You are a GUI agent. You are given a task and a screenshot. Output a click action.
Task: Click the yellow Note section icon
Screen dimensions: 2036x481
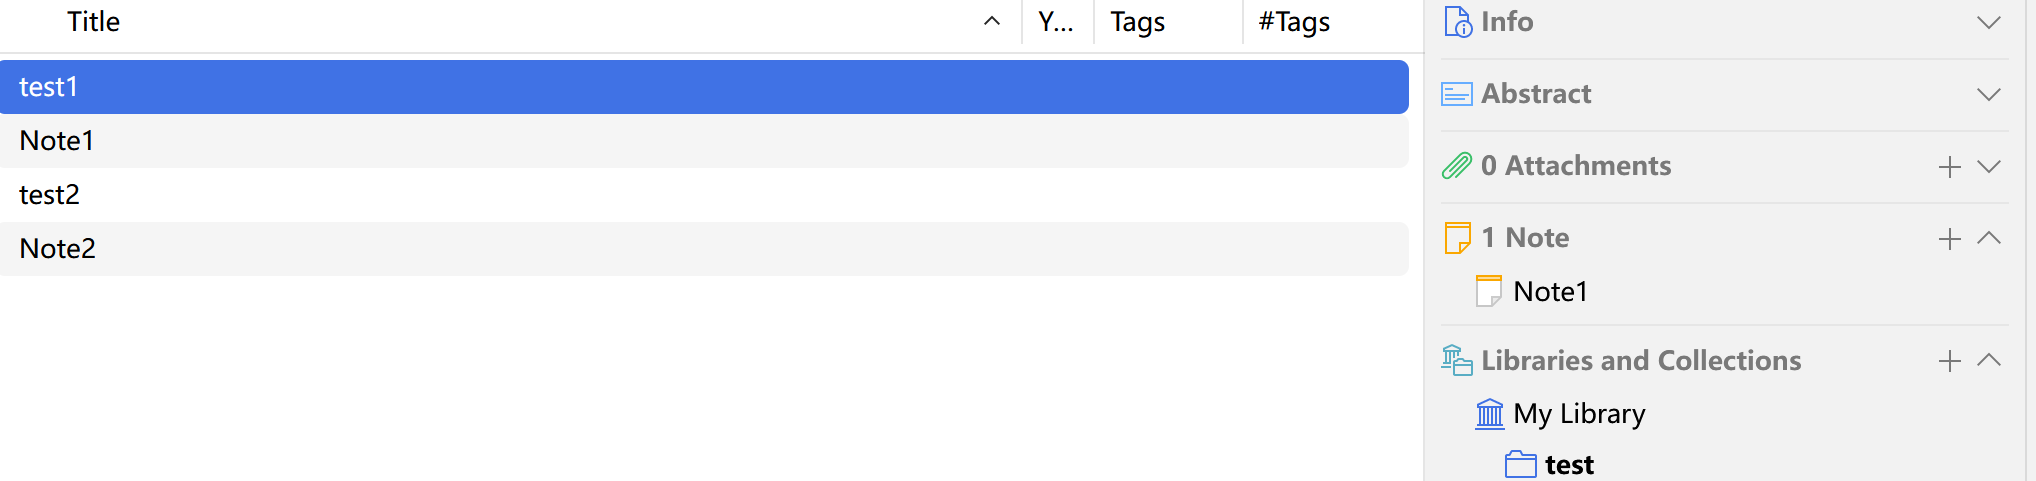[x=1458, y=238]
